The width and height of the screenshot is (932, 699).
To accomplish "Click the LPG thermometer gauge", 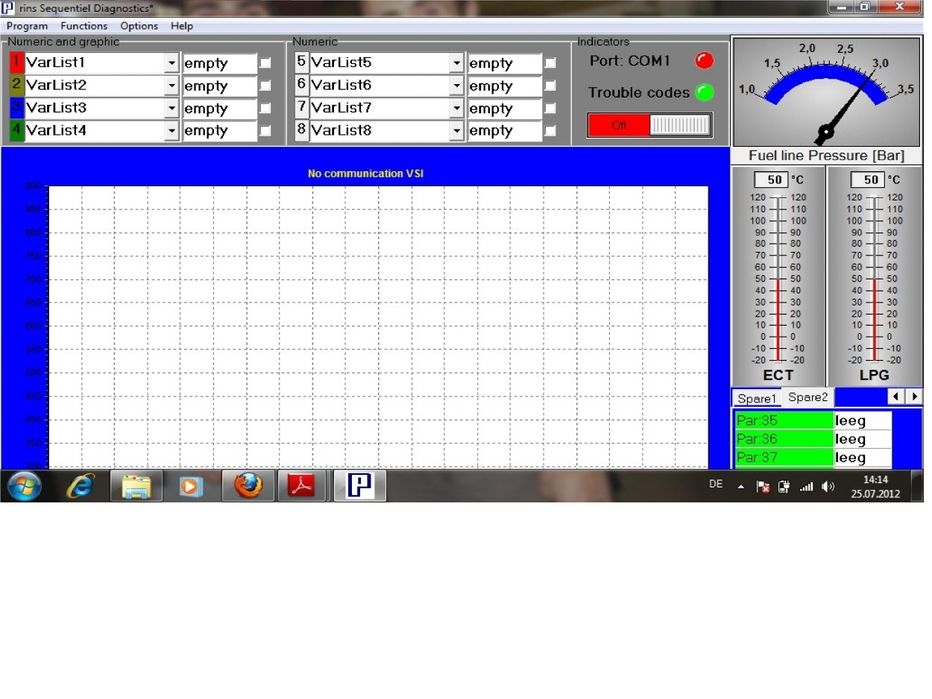I will 874,276.
